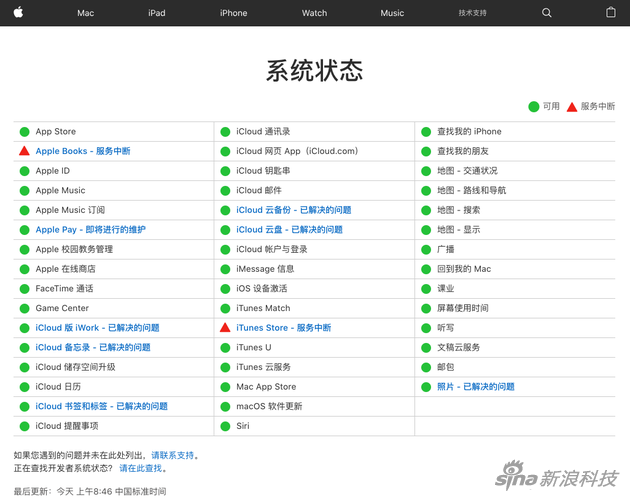
Task: Click the 请联系支持 link
Action: tap(172, 455)
